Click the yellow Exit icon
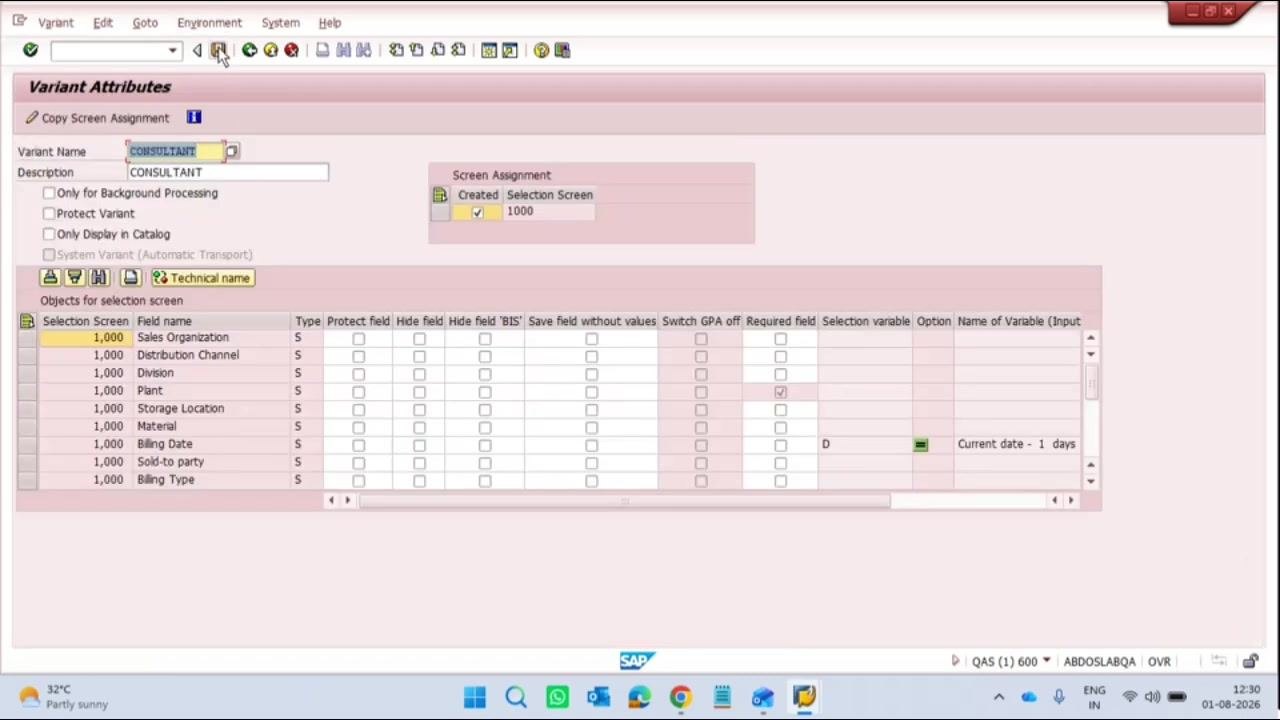The width and height of the screenshot is (1280, 720). click(x=270, y=50)
